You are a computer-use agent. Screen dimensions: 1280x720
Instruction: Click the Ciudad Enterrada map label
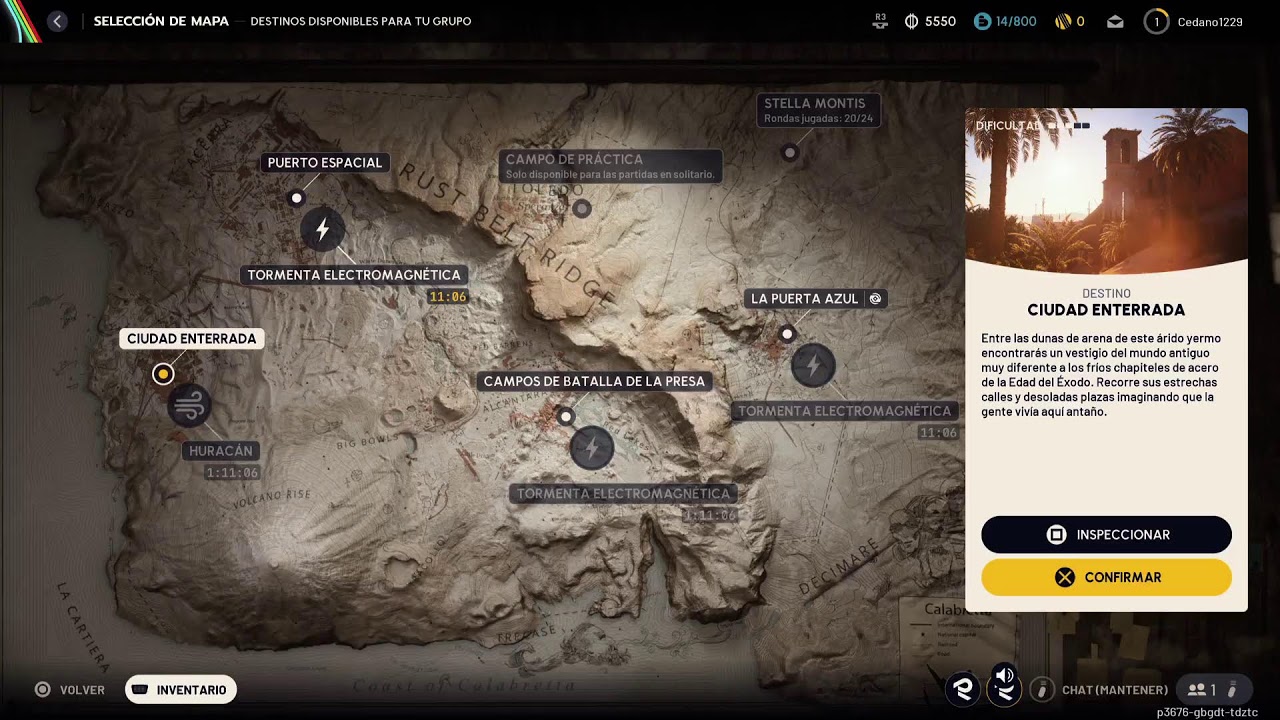point(192,339)
